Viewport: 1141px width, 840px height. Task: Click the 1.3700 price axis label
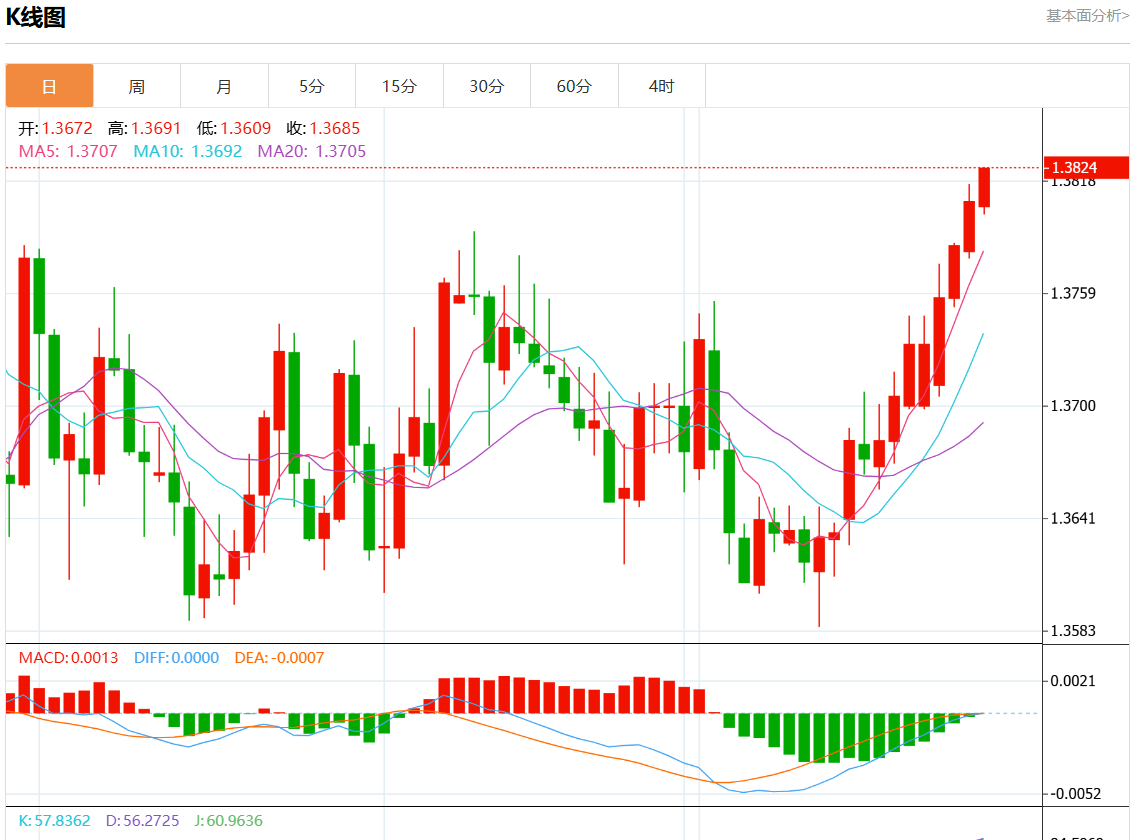[x=1073, y=406]
